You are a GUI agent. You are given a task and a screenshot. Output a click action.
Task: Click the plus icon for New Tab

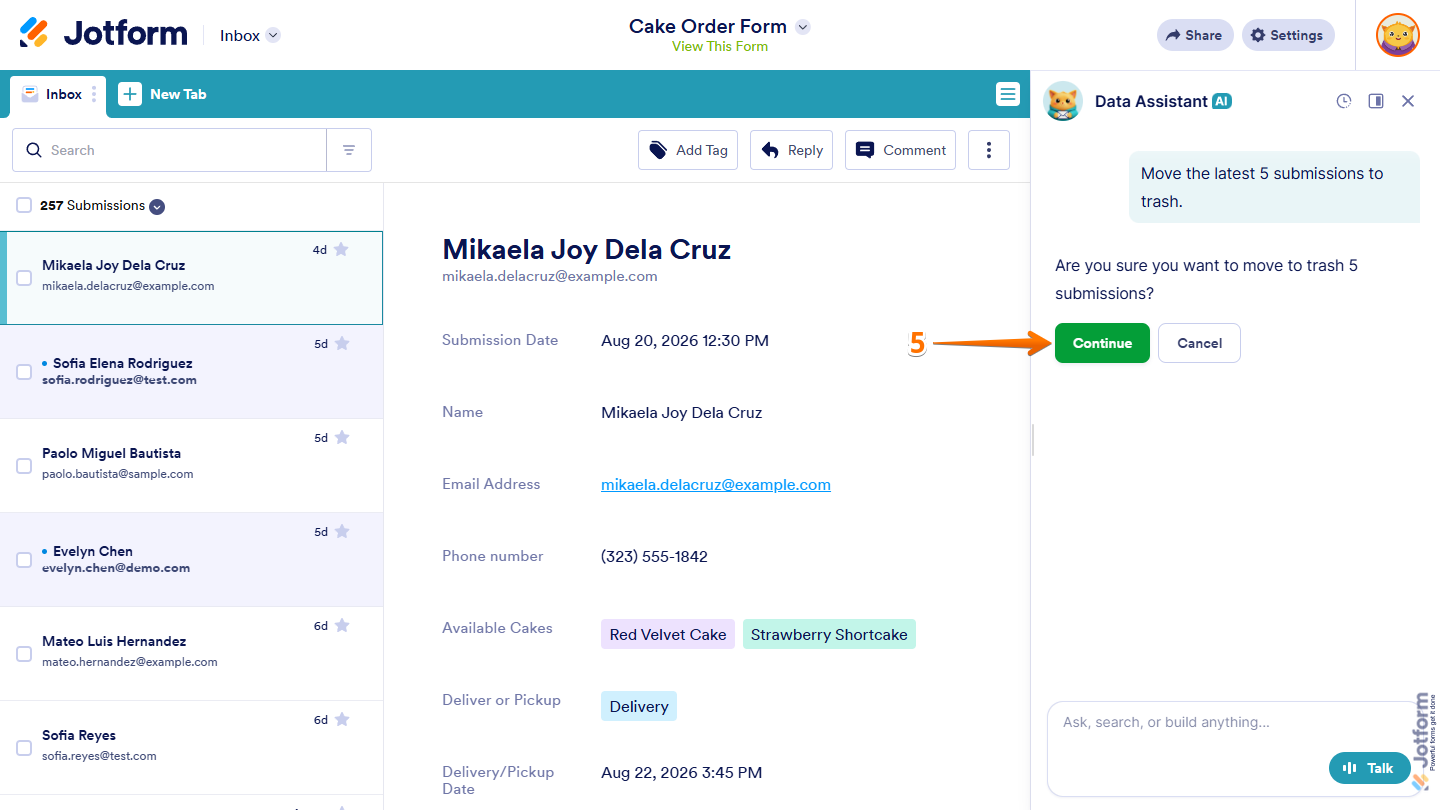pyautogui.click(x=130, y=94)
